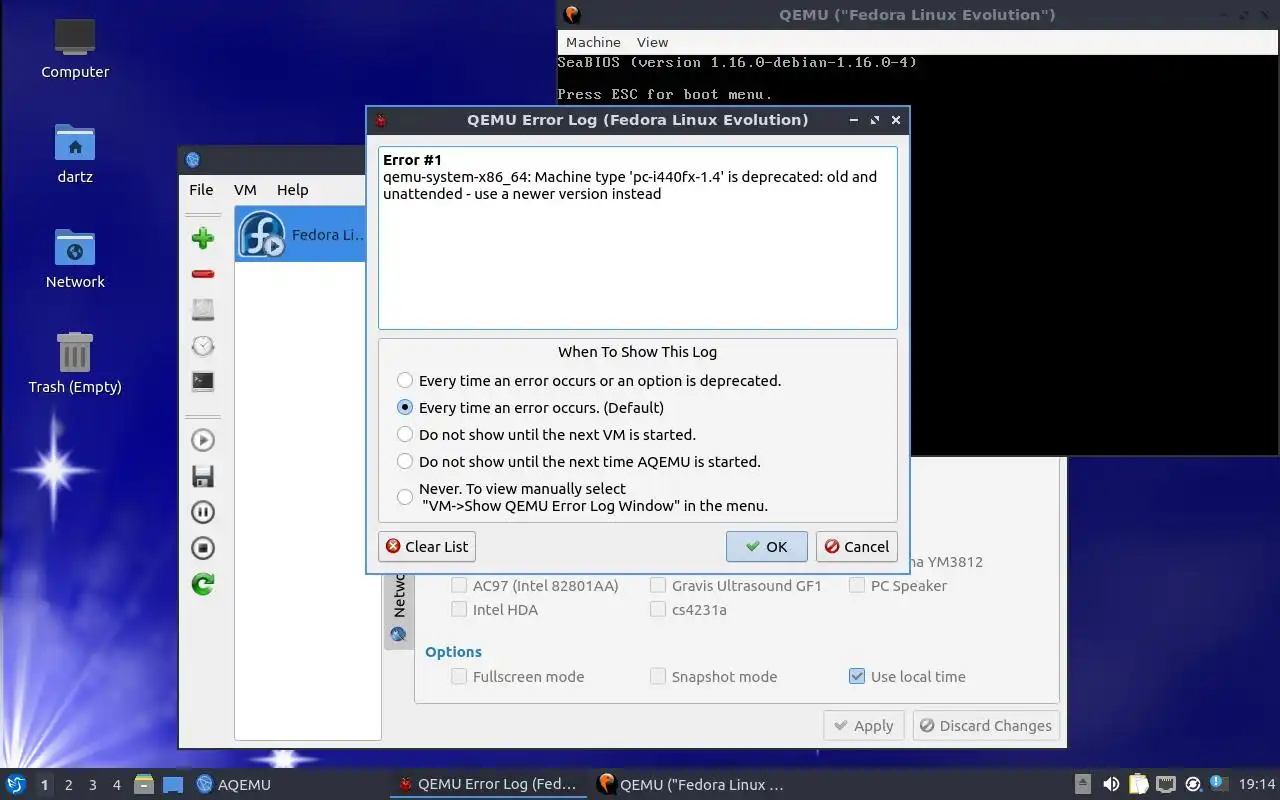Click OK in the QEMU Error Log dialog

pyautogui.click(x=767, y=546)
